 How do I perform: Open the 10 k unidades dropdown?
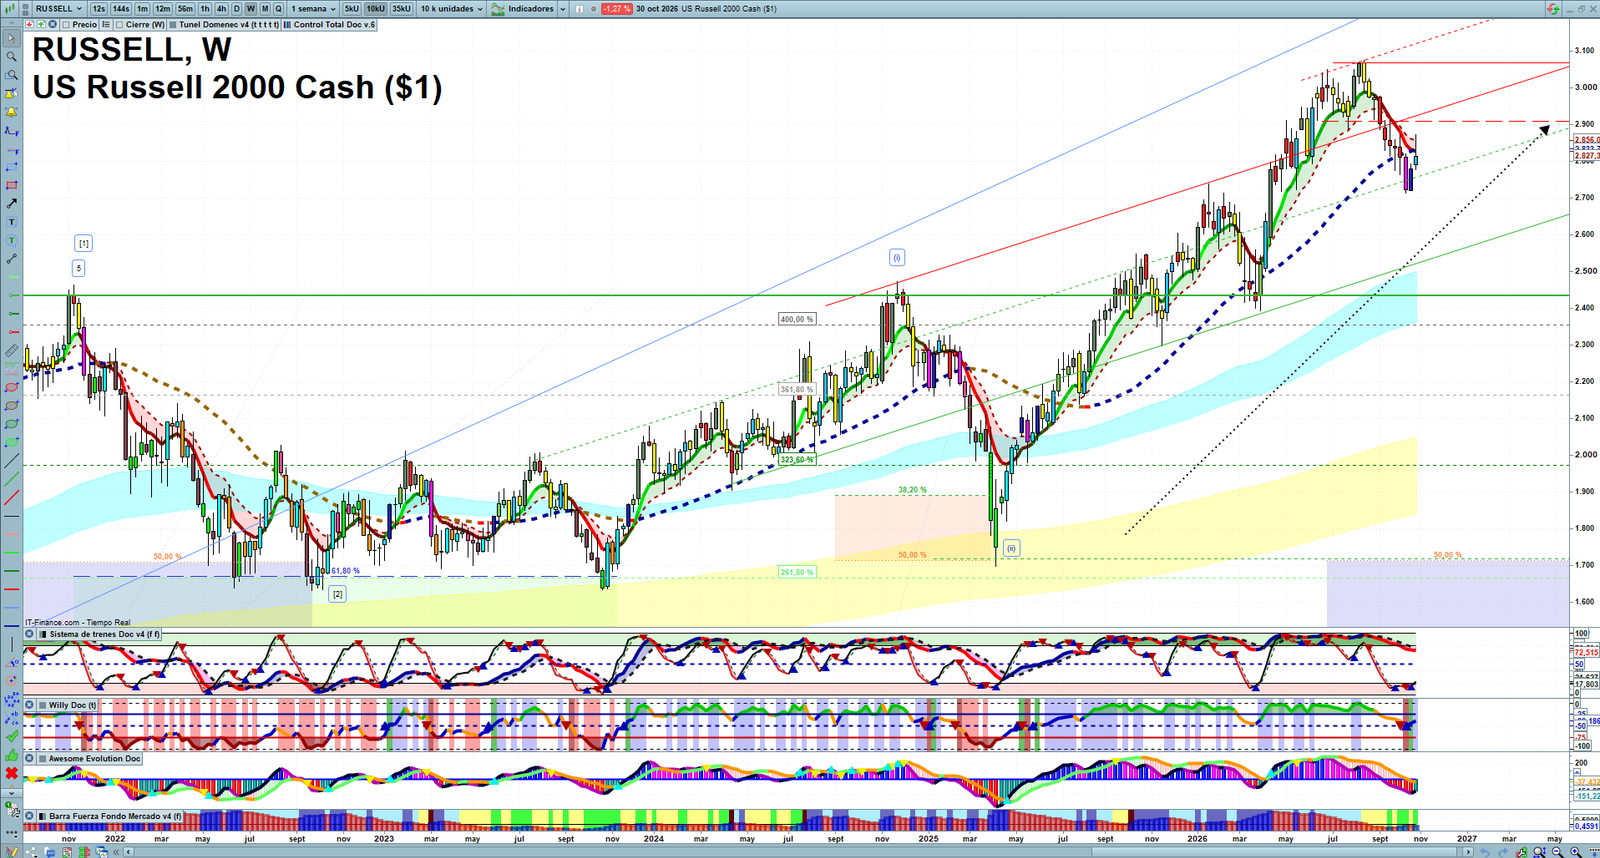[x=451, y=9]
